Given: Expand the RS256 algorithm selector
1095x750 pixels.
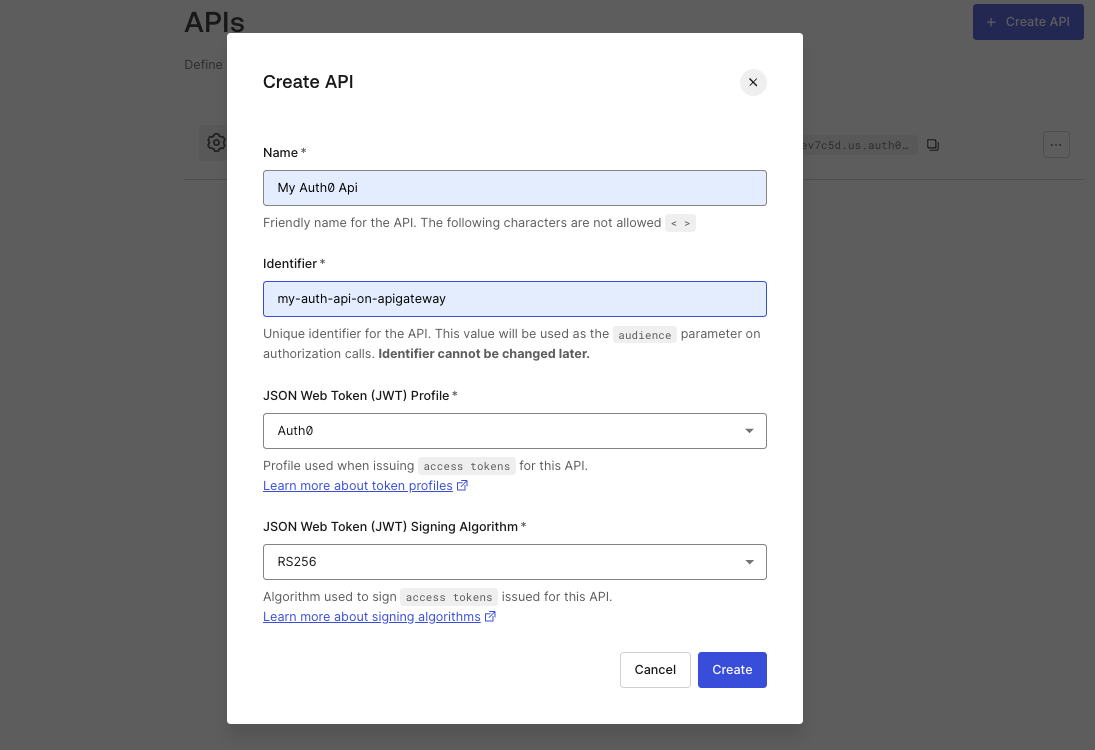Looking at the screenshot, I should (x=749, y=562).
